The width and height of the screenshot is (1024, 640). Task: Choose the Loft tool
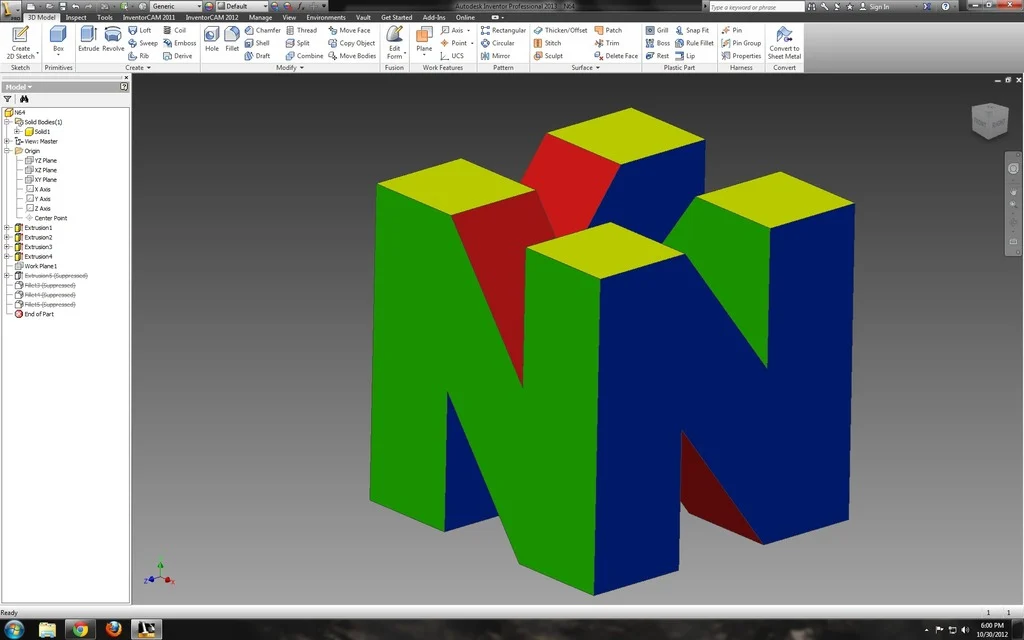[x=140, y=30]
